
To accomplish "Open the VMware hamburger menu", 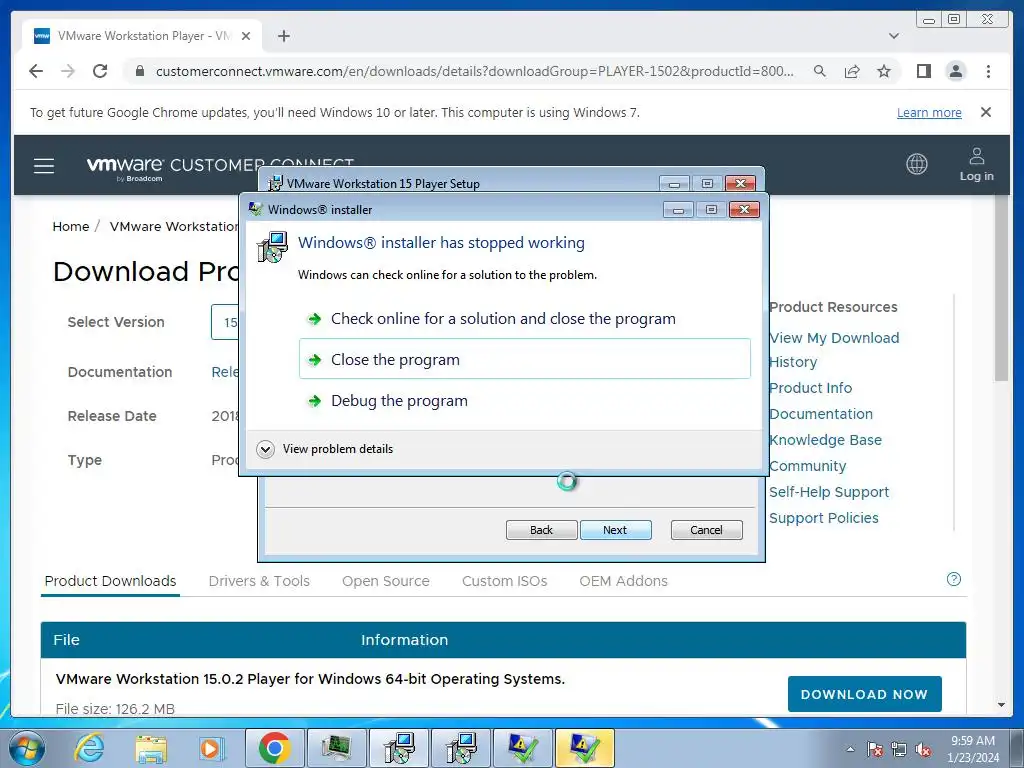I will coord(44,166).
